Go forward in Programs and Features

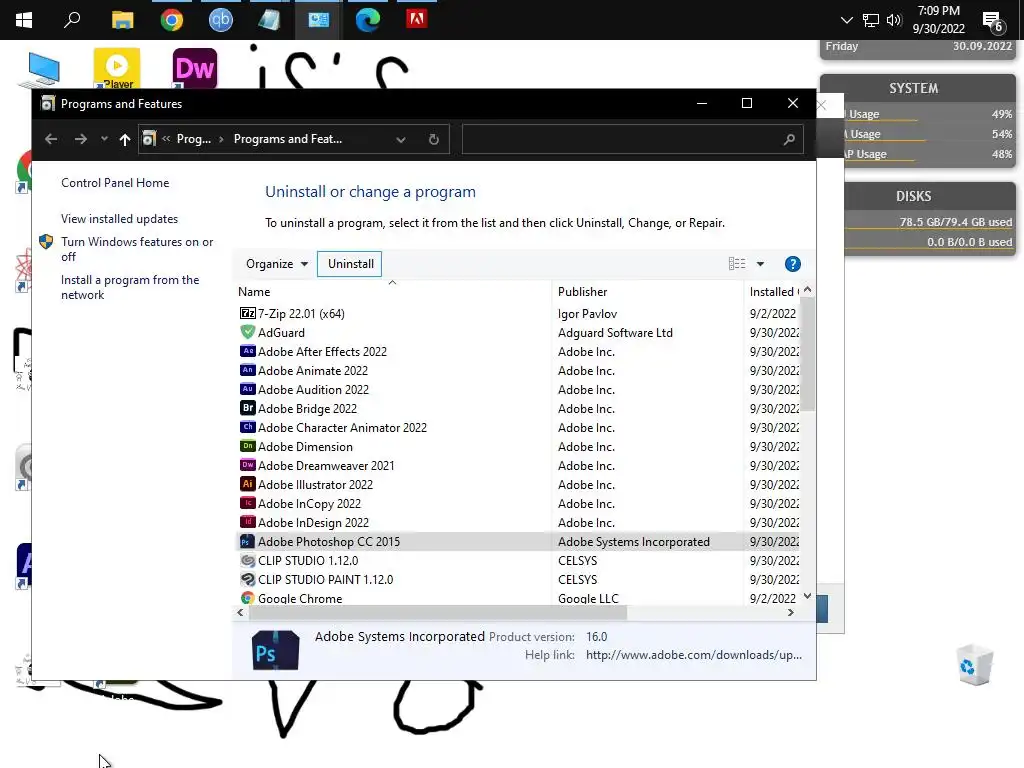[x=80, y=139]
